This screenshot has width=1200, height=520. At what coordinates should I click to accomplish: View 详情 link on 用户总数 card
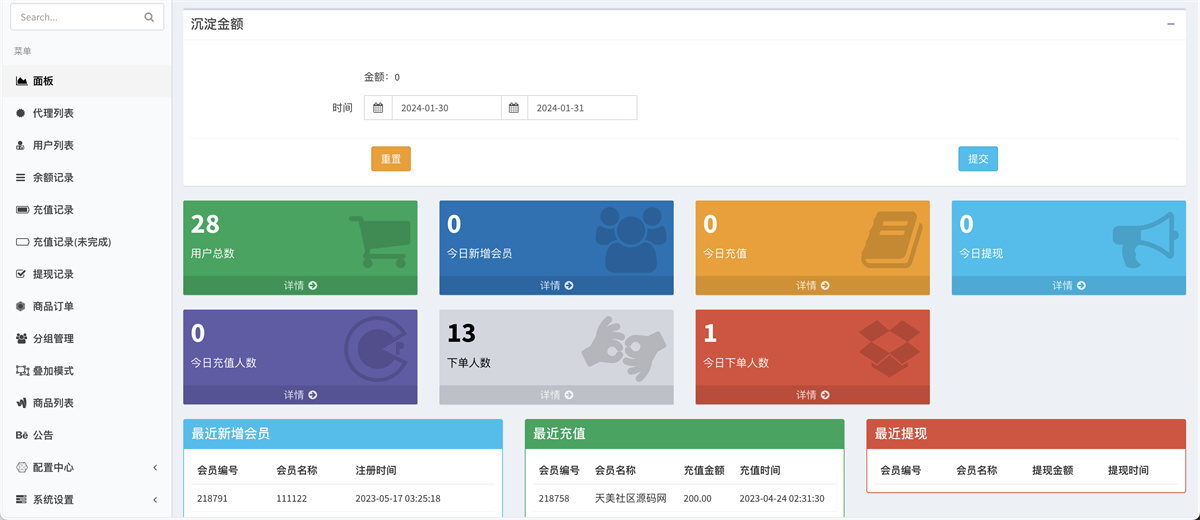[300, 286]
